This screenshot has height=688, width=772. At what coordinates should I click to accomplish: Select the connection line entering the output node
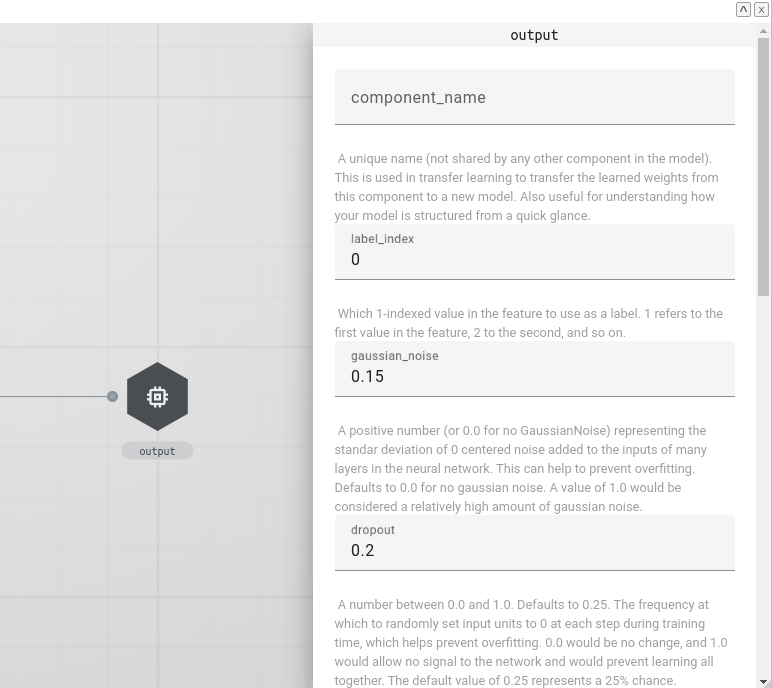tap(50, 397)
